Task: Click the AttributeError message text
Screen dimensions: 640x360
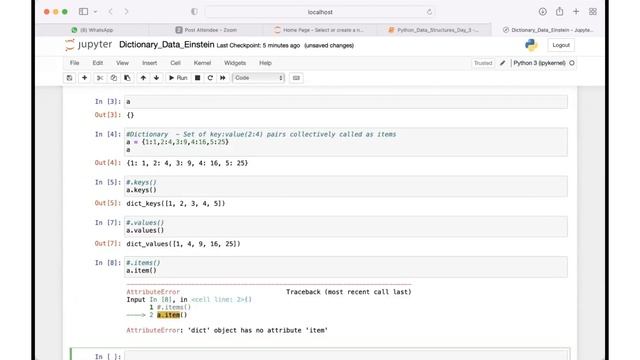Action: tap(227, 330)
